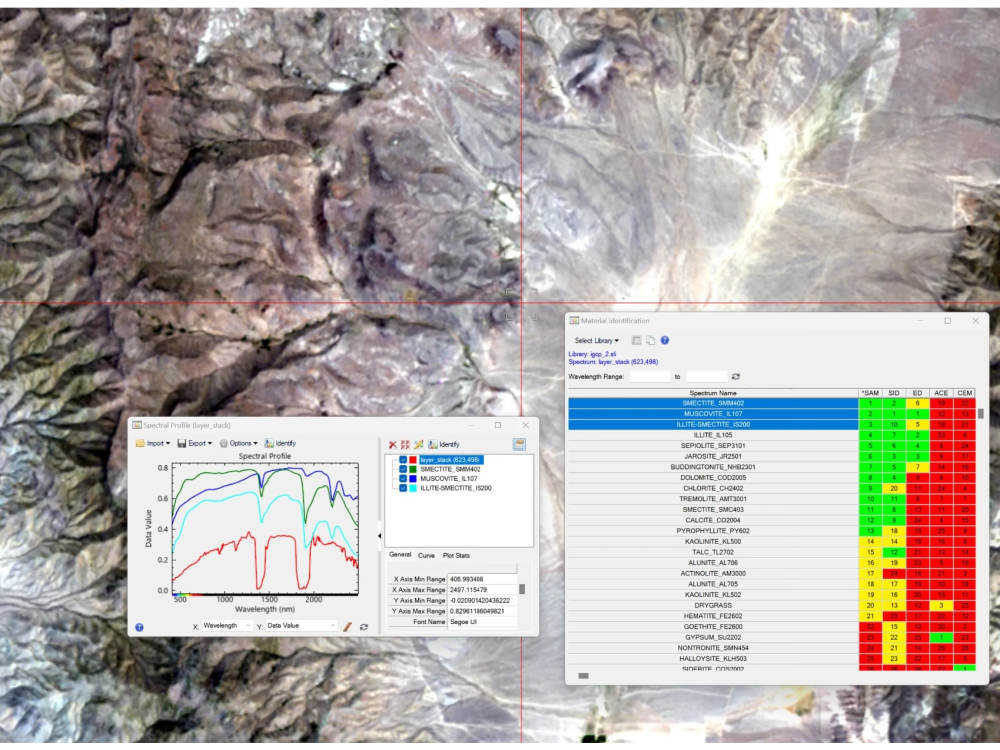Click the Spectral Profile window title icon
Viewport: 1000px width, 750px height.
click(137, 425)
